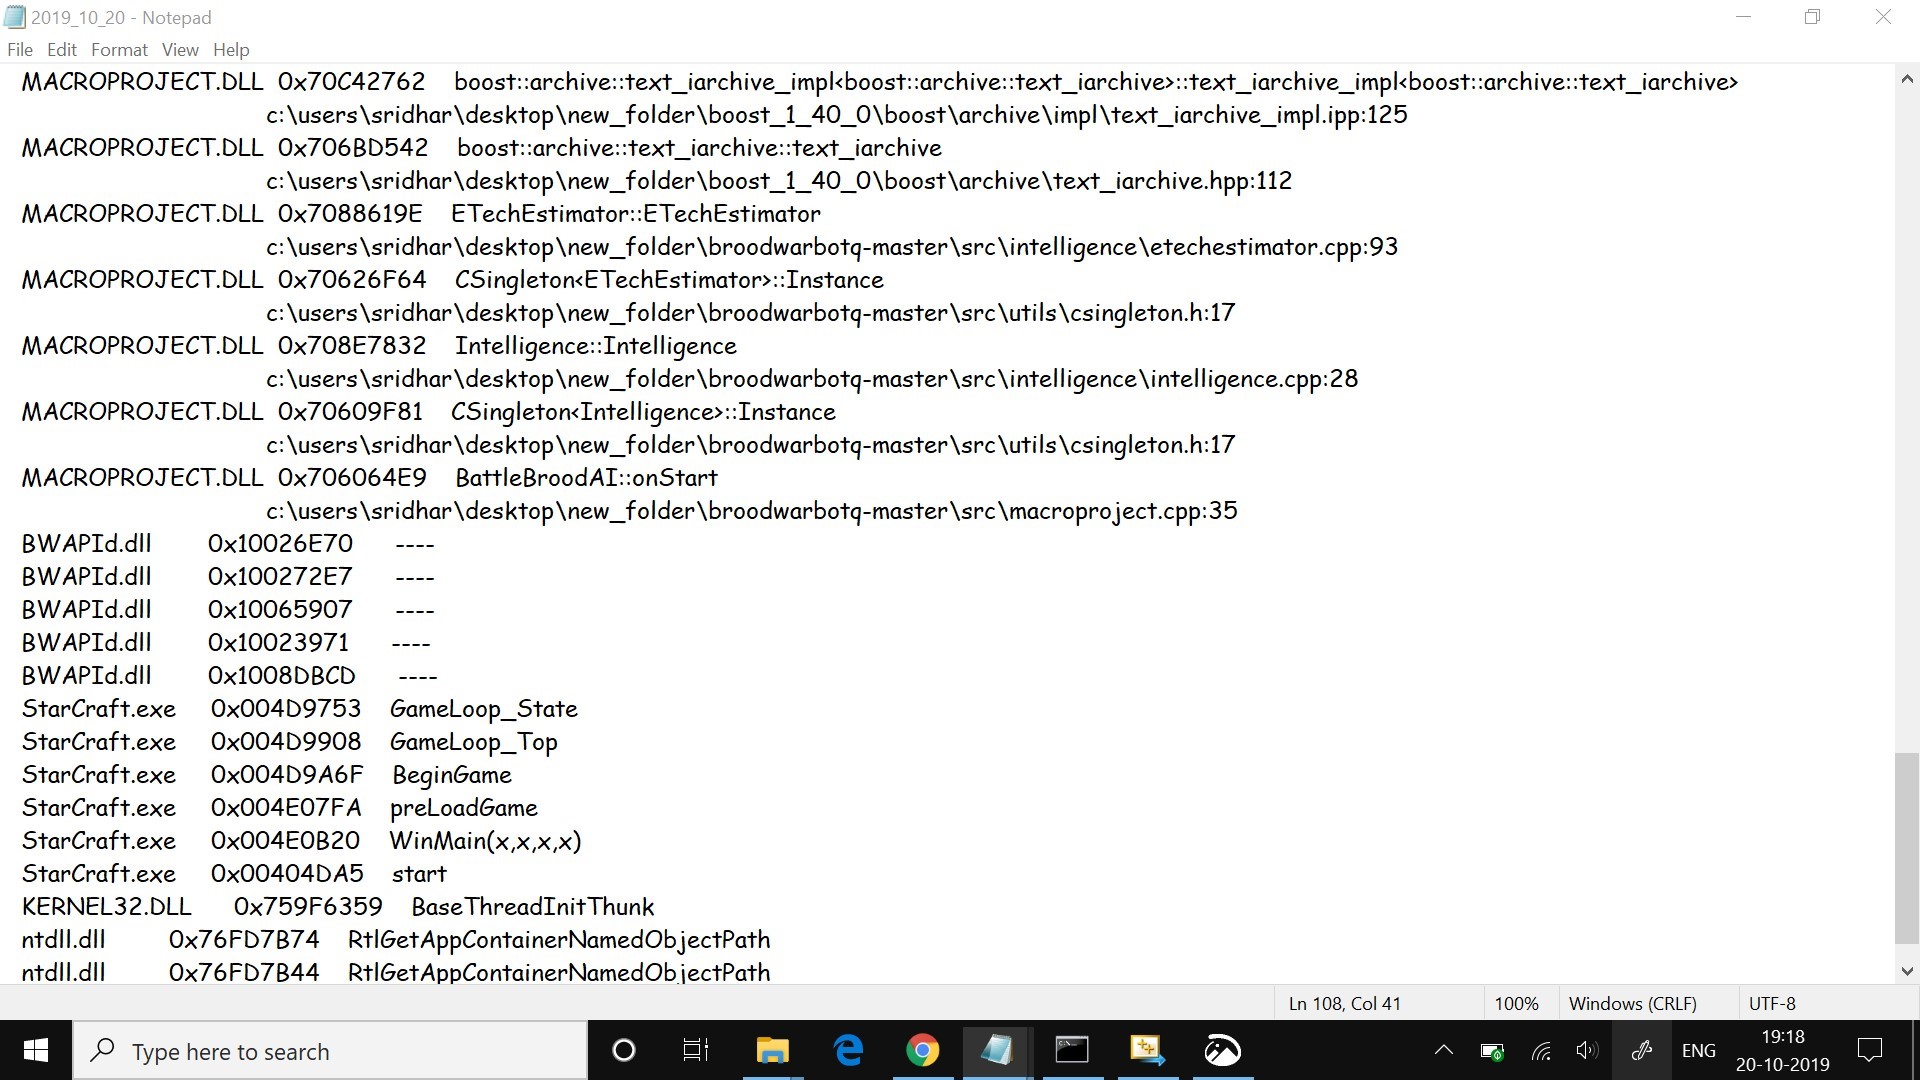Open the Format menu in Notepad
The image size is (1920, 1080).
(118, 49)
